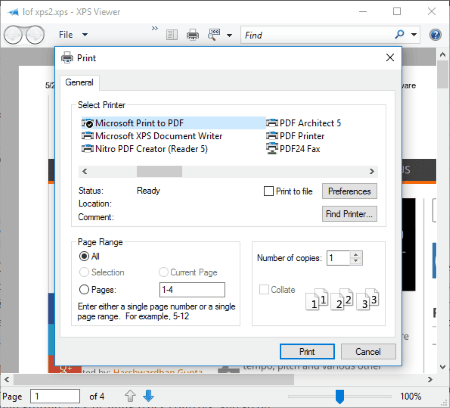
Task: Open the File menu dropdown arrow
Action: coord(85,35)
